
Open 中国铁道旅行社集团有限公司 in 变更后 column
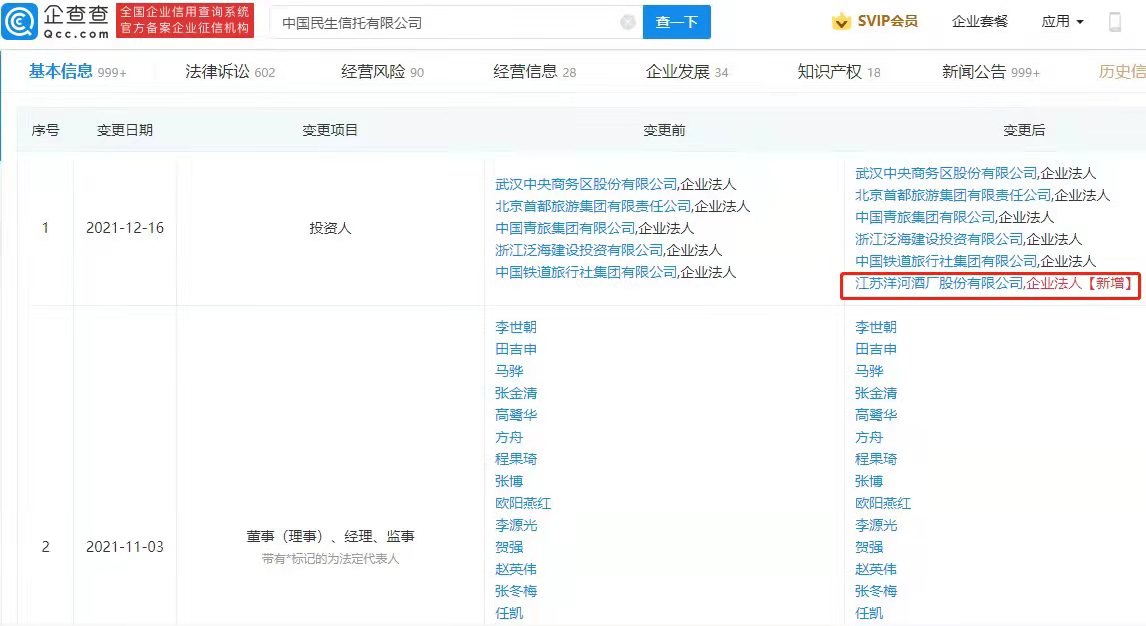[946, 262]
